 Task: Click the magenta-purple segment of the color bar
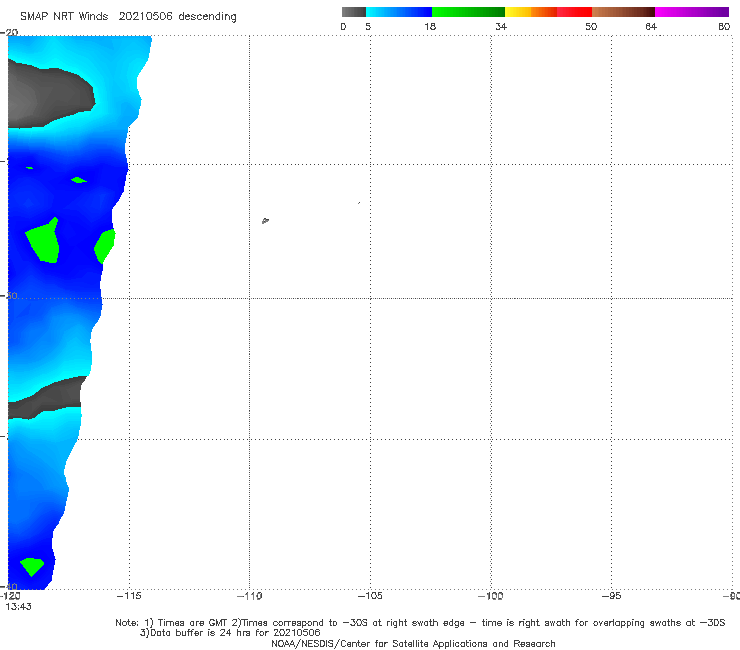point(692,12)
